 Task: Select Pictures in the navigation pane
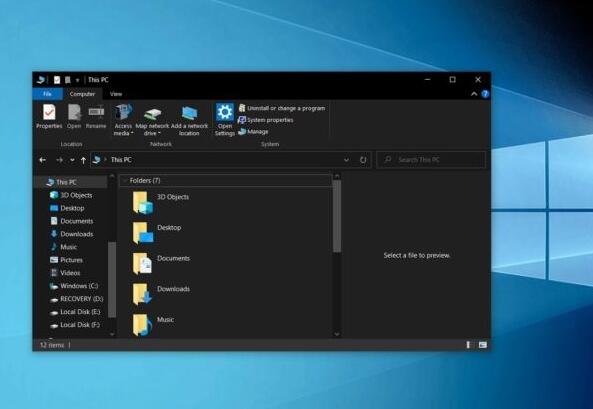(67, 260)
